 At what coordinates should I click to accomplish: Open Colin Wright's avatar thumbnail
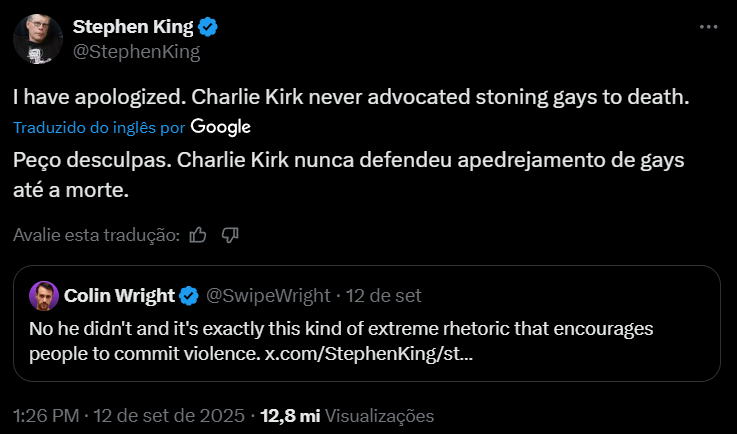(x=42, y=296)
